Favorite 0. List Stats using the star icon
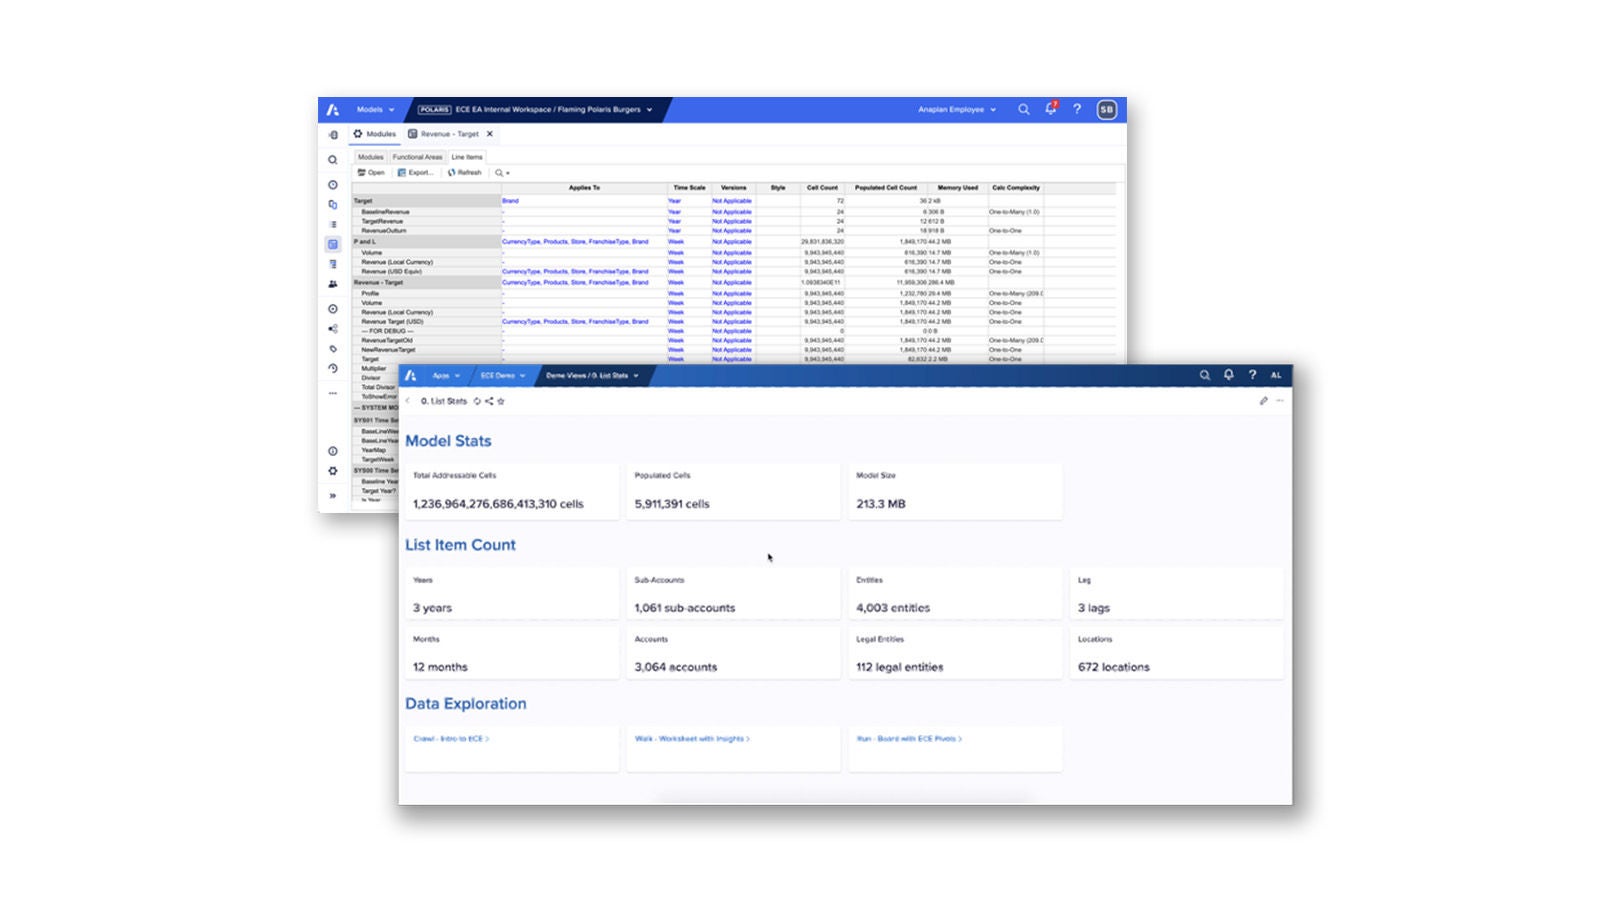 coord(501,400)
